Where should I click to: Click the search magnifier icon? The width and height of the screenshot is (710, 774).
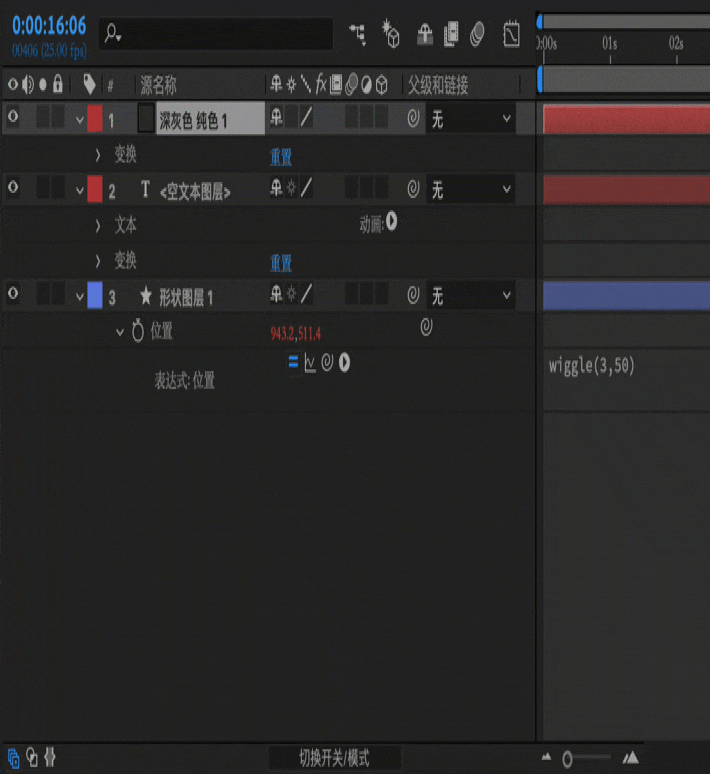[113, 33]
